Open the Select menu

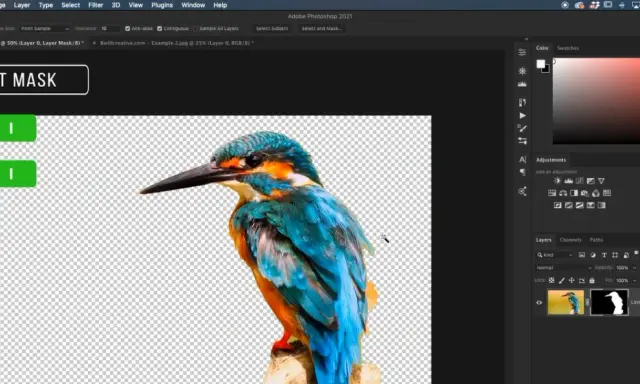(x=70, y=5)
